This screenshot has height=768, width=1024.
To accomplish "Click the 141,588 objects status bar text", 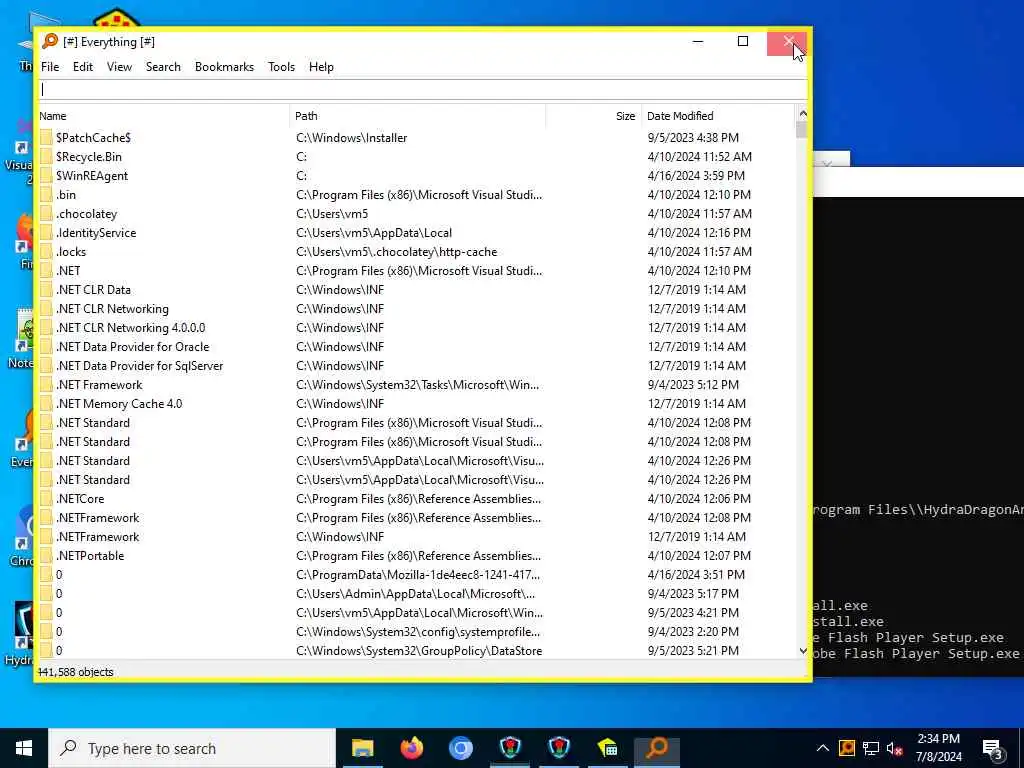I will (76, 672).
